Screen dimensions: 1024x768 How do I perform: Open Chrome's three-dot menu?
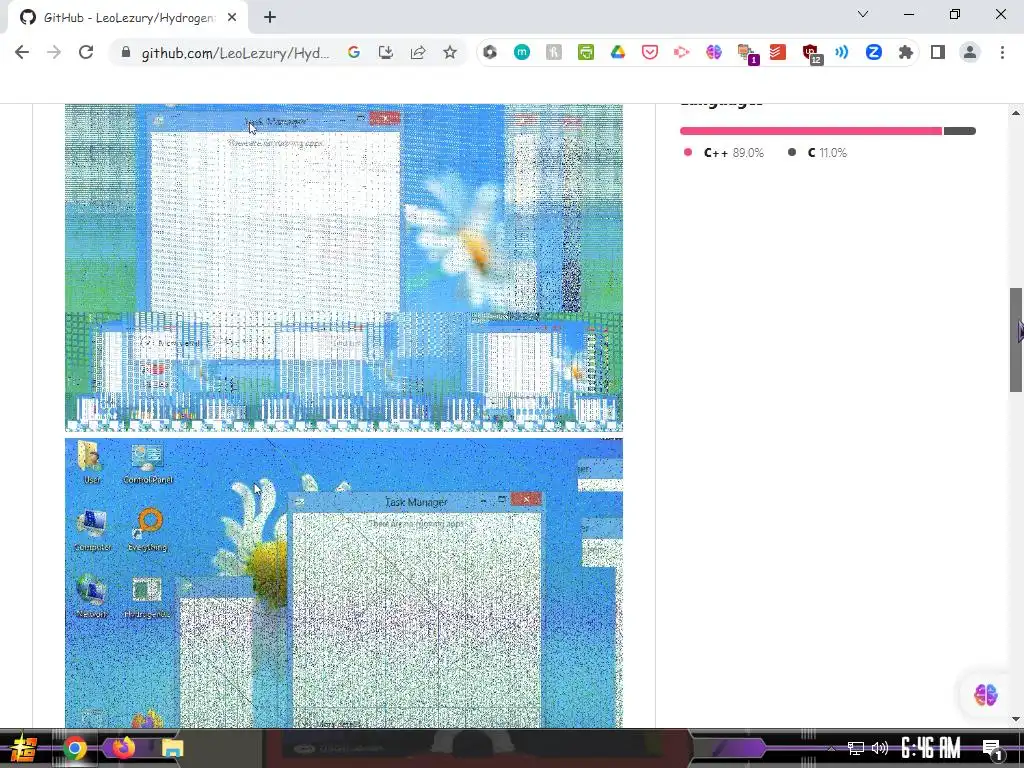(x=1002, y=52)
